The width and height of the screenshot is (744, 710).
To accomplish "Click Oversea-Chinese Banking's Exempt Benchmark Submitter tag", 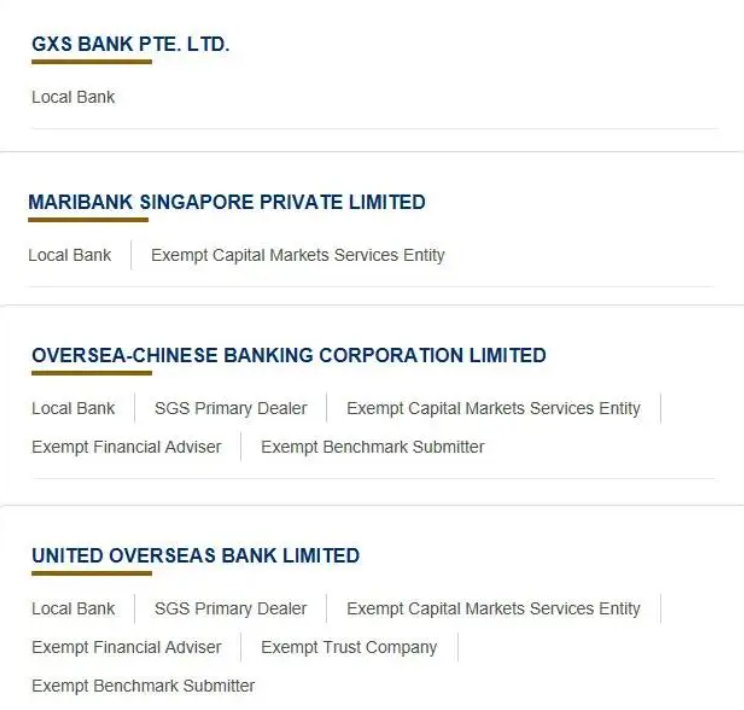I will point(373,447).
